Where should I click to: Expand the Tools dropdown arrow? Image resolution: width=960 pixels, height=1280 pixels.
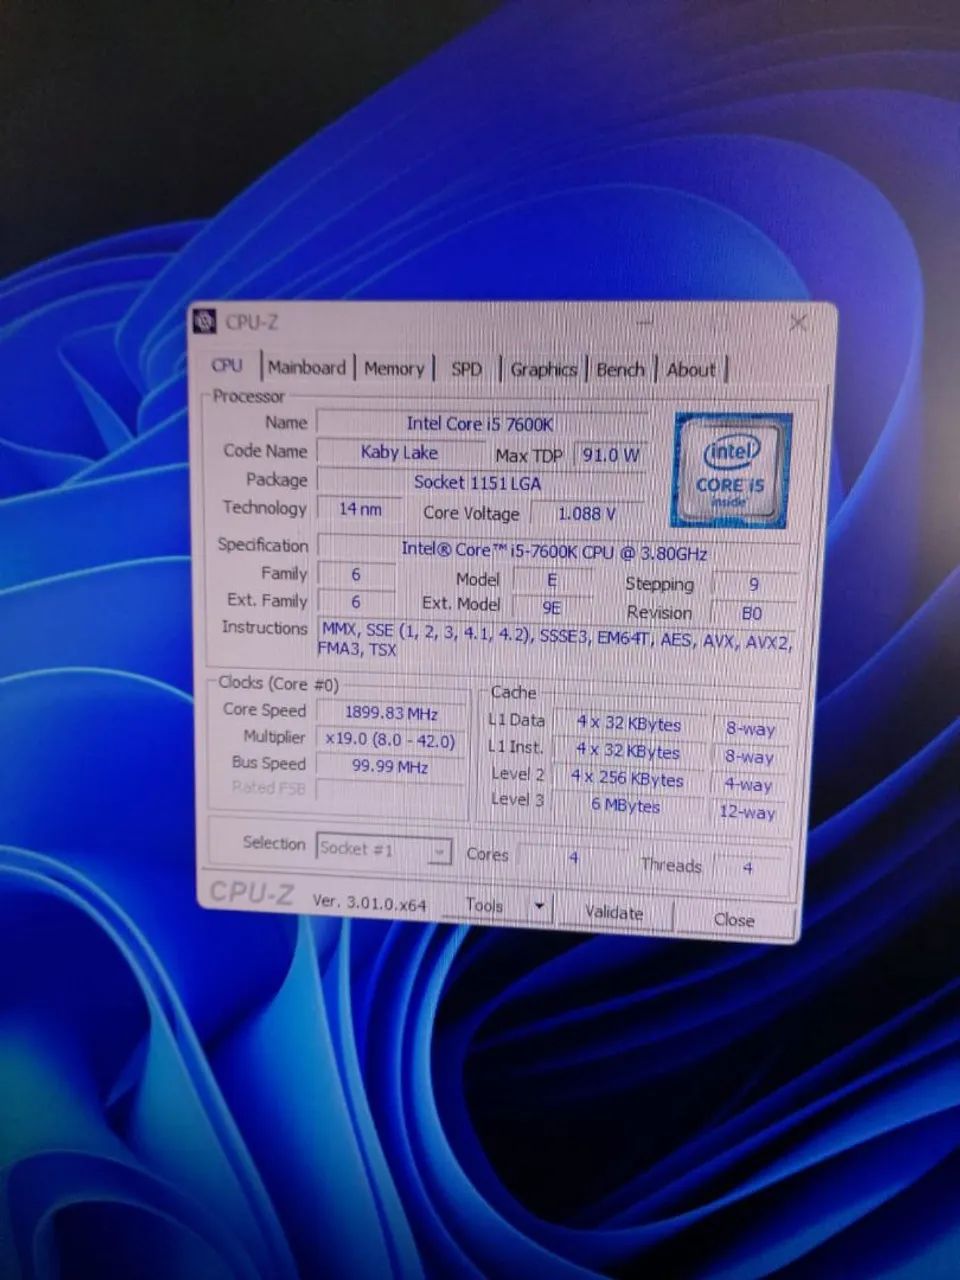pyautogui.click(x=539, y=907)
